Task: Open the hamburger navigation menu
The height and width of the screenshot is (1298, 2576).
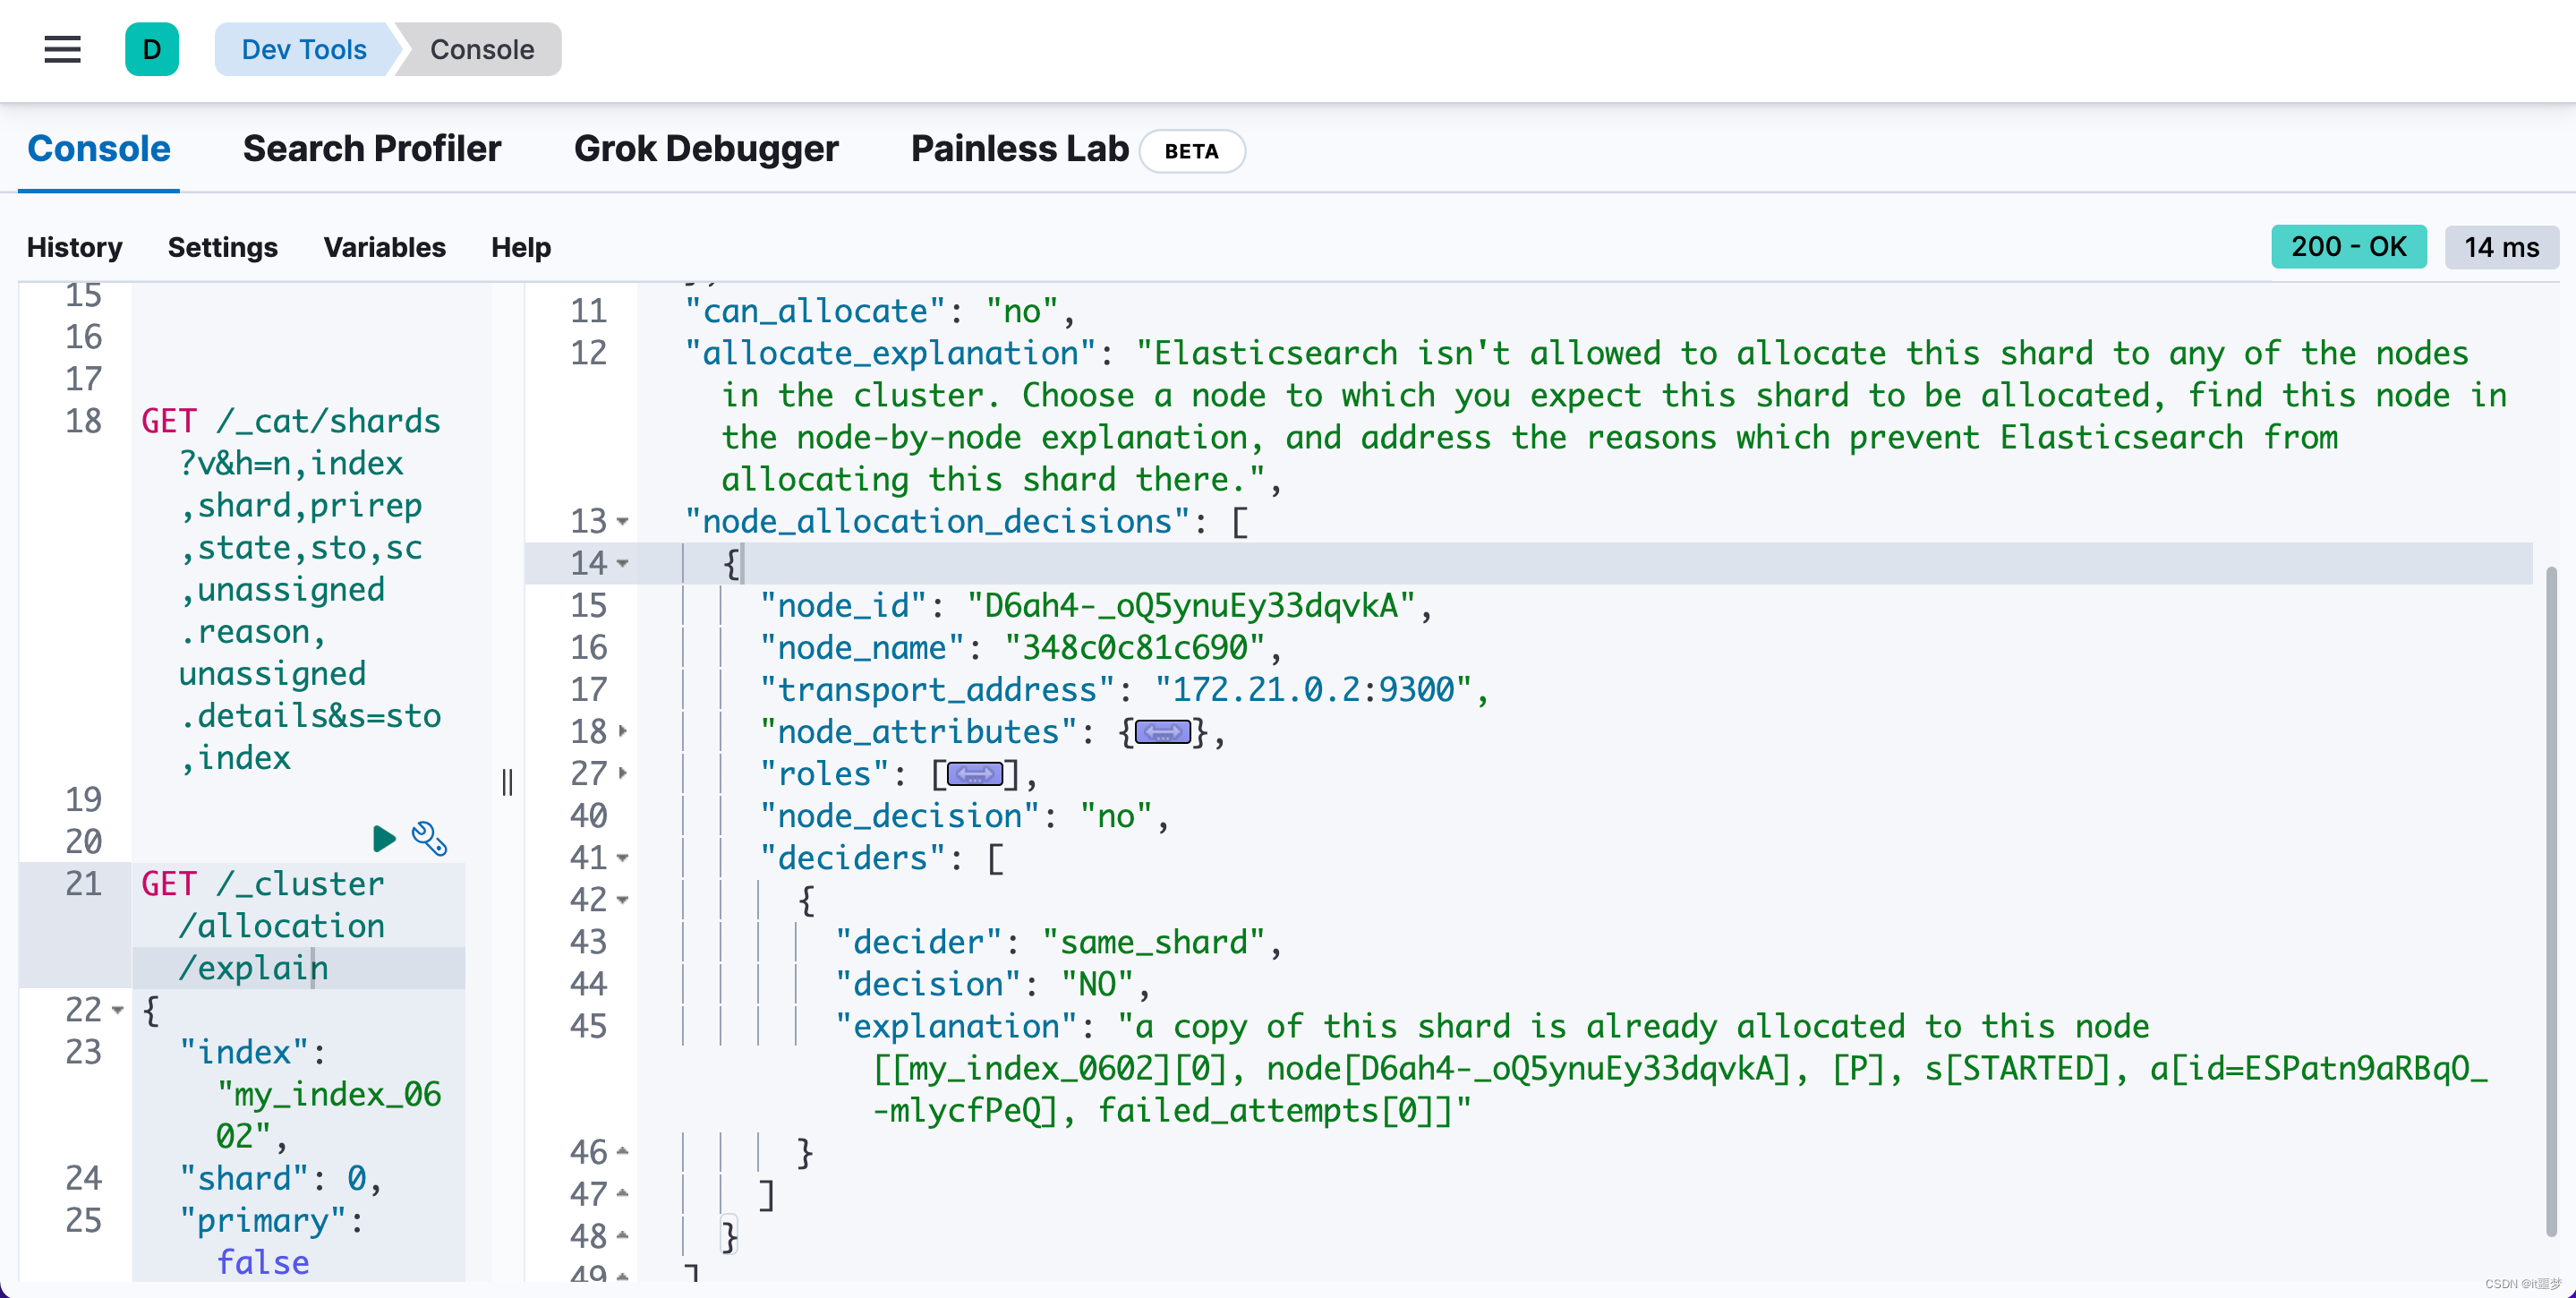Action: (x=62, y=49)
